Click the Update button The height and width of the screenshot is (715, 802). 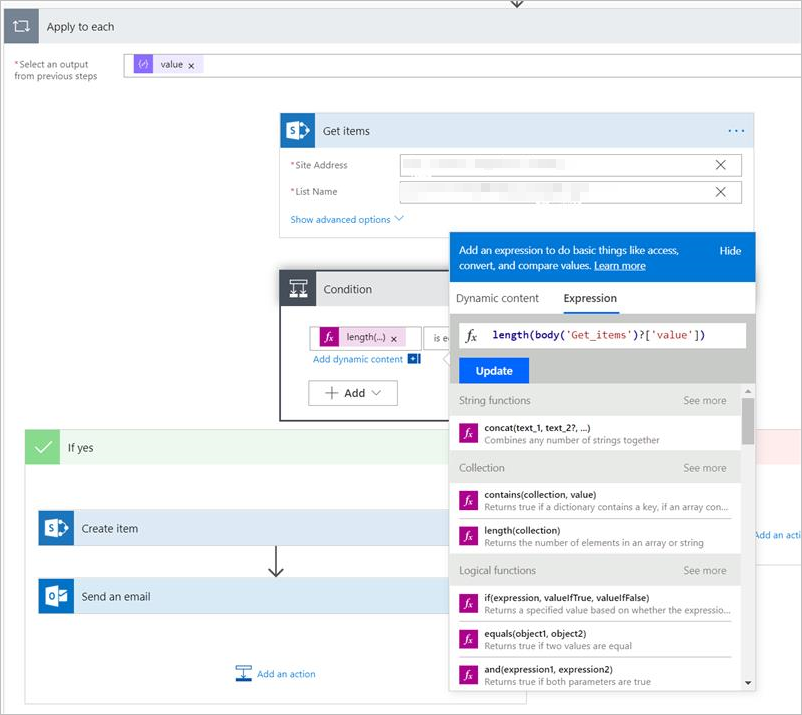(494, 371)
